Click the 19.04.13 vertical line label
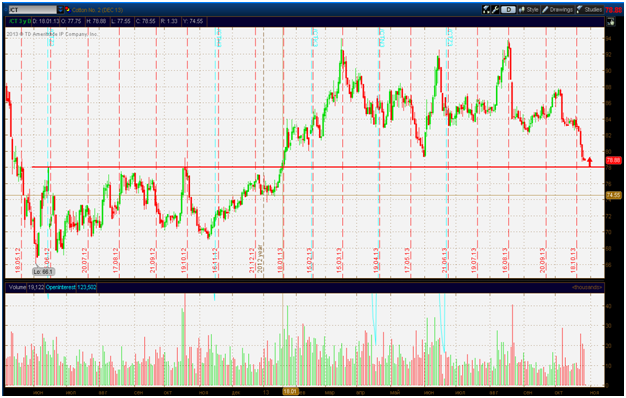This screenshot has height=398, width=626. tap(376, 261)
